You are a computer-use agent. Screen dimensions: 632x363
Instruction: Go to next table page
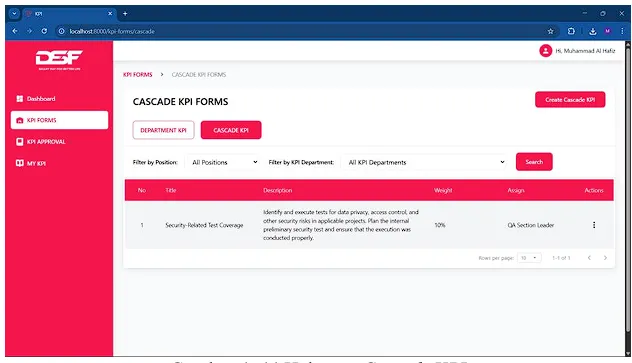pos(605,258)
